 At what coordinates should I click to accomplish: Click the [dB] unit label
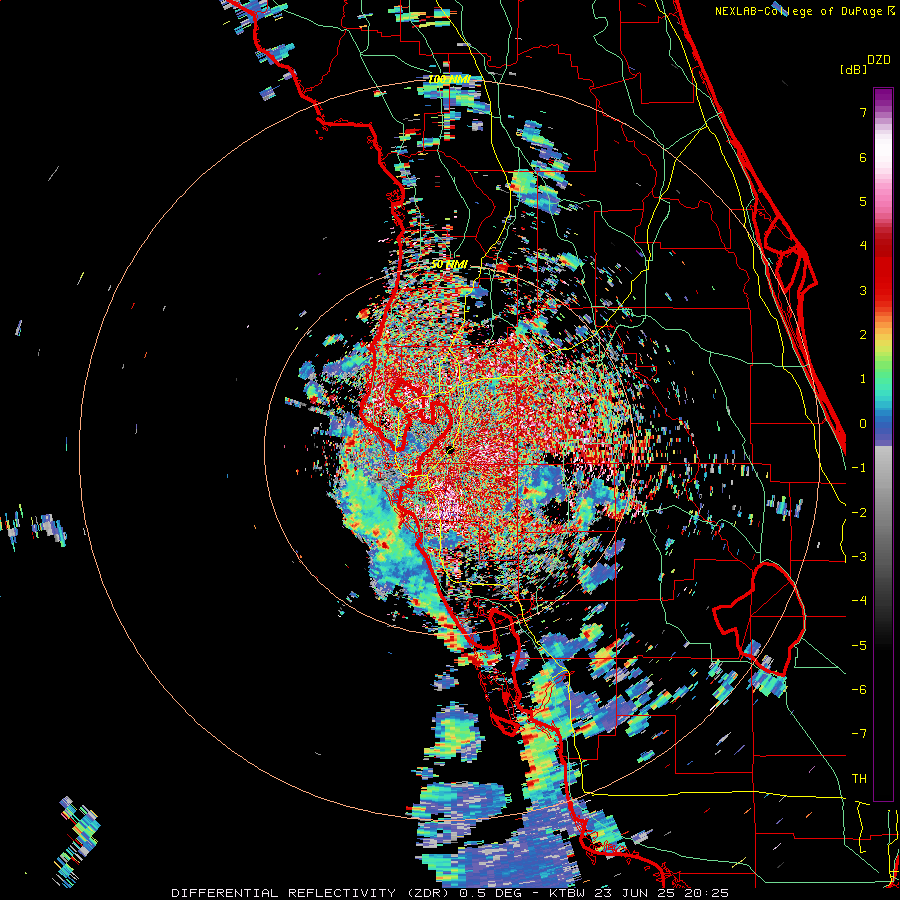(854, 69)
